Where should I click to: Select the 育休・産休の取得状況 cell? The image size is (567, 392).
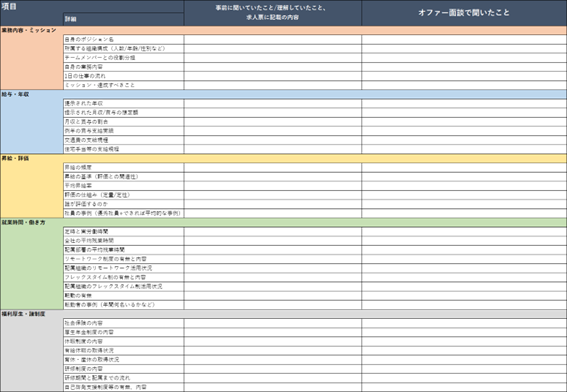tap(123, 360)
